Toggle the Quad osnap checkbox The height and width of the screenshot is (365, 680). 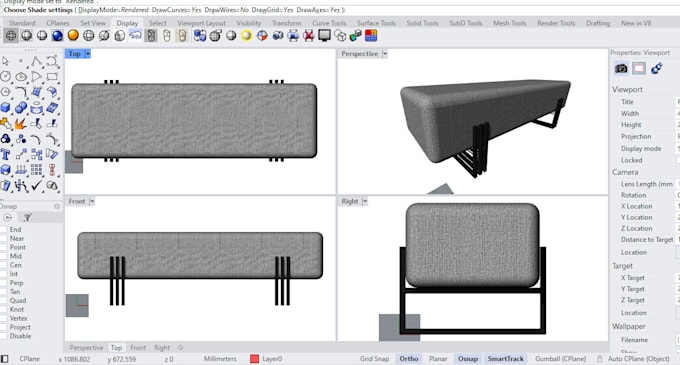pos(4,301)
